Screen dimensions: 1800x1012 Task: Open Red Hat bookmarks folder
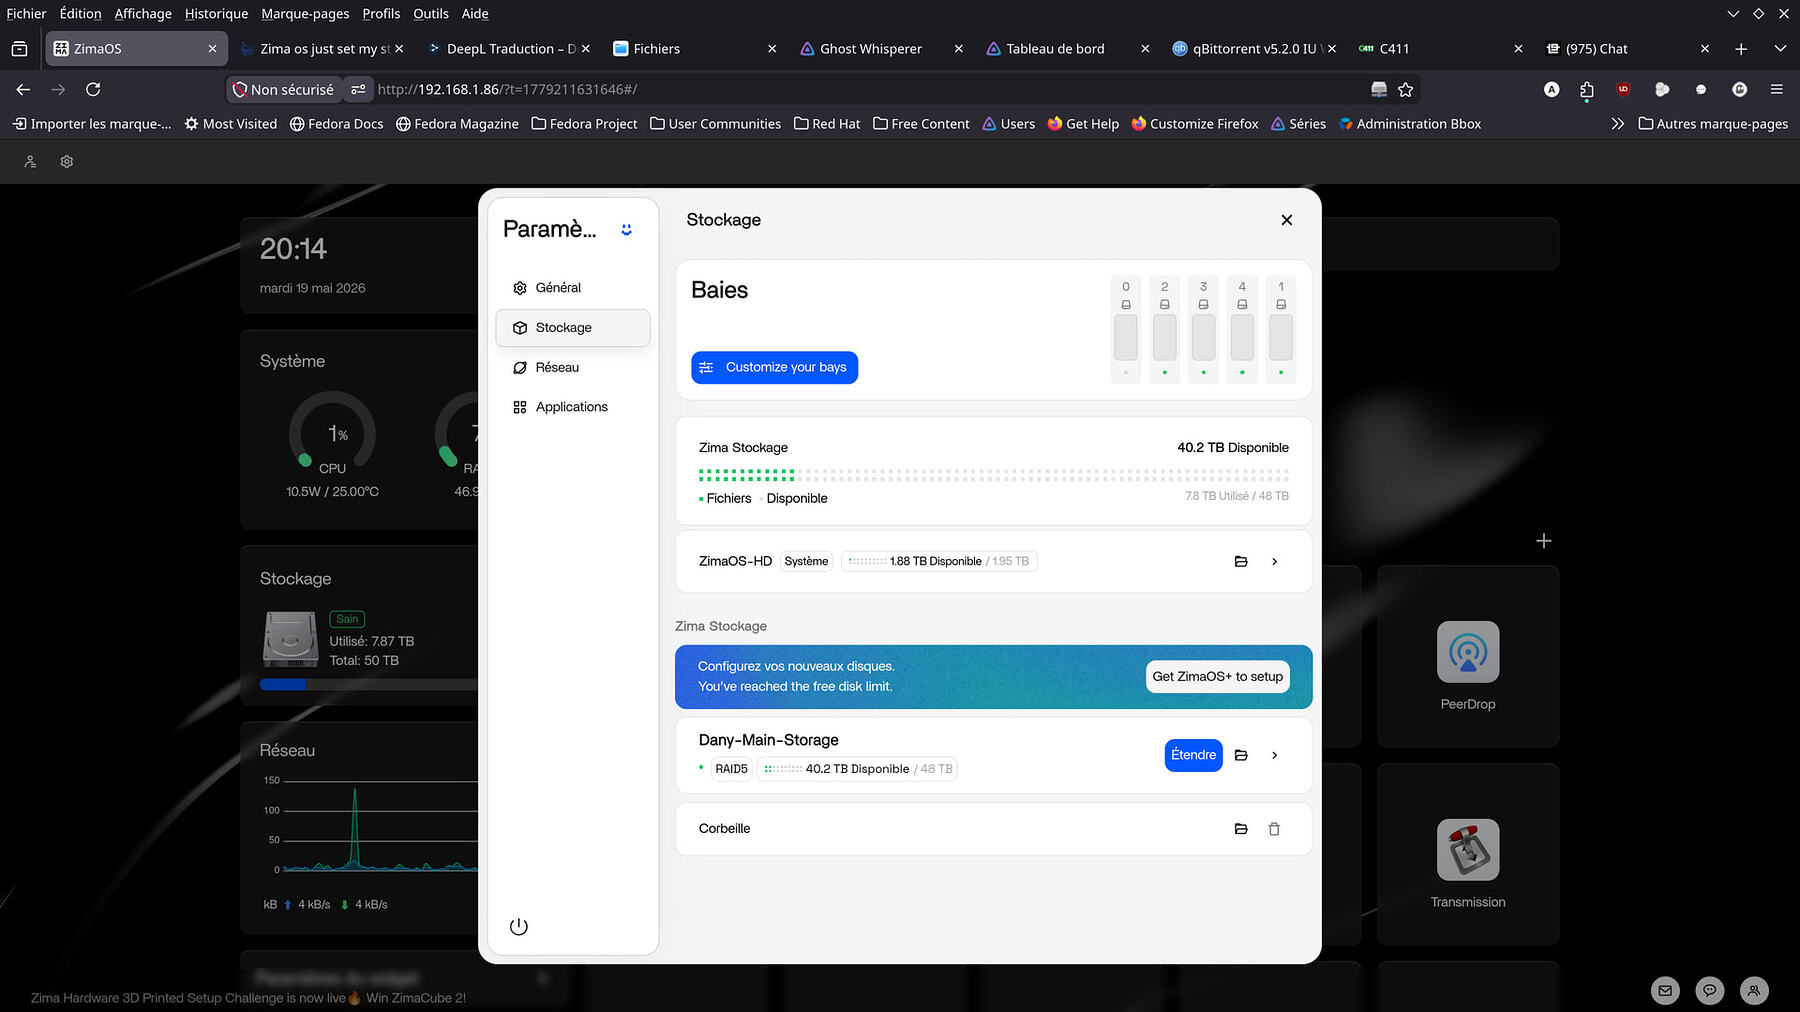coord(827,124)
